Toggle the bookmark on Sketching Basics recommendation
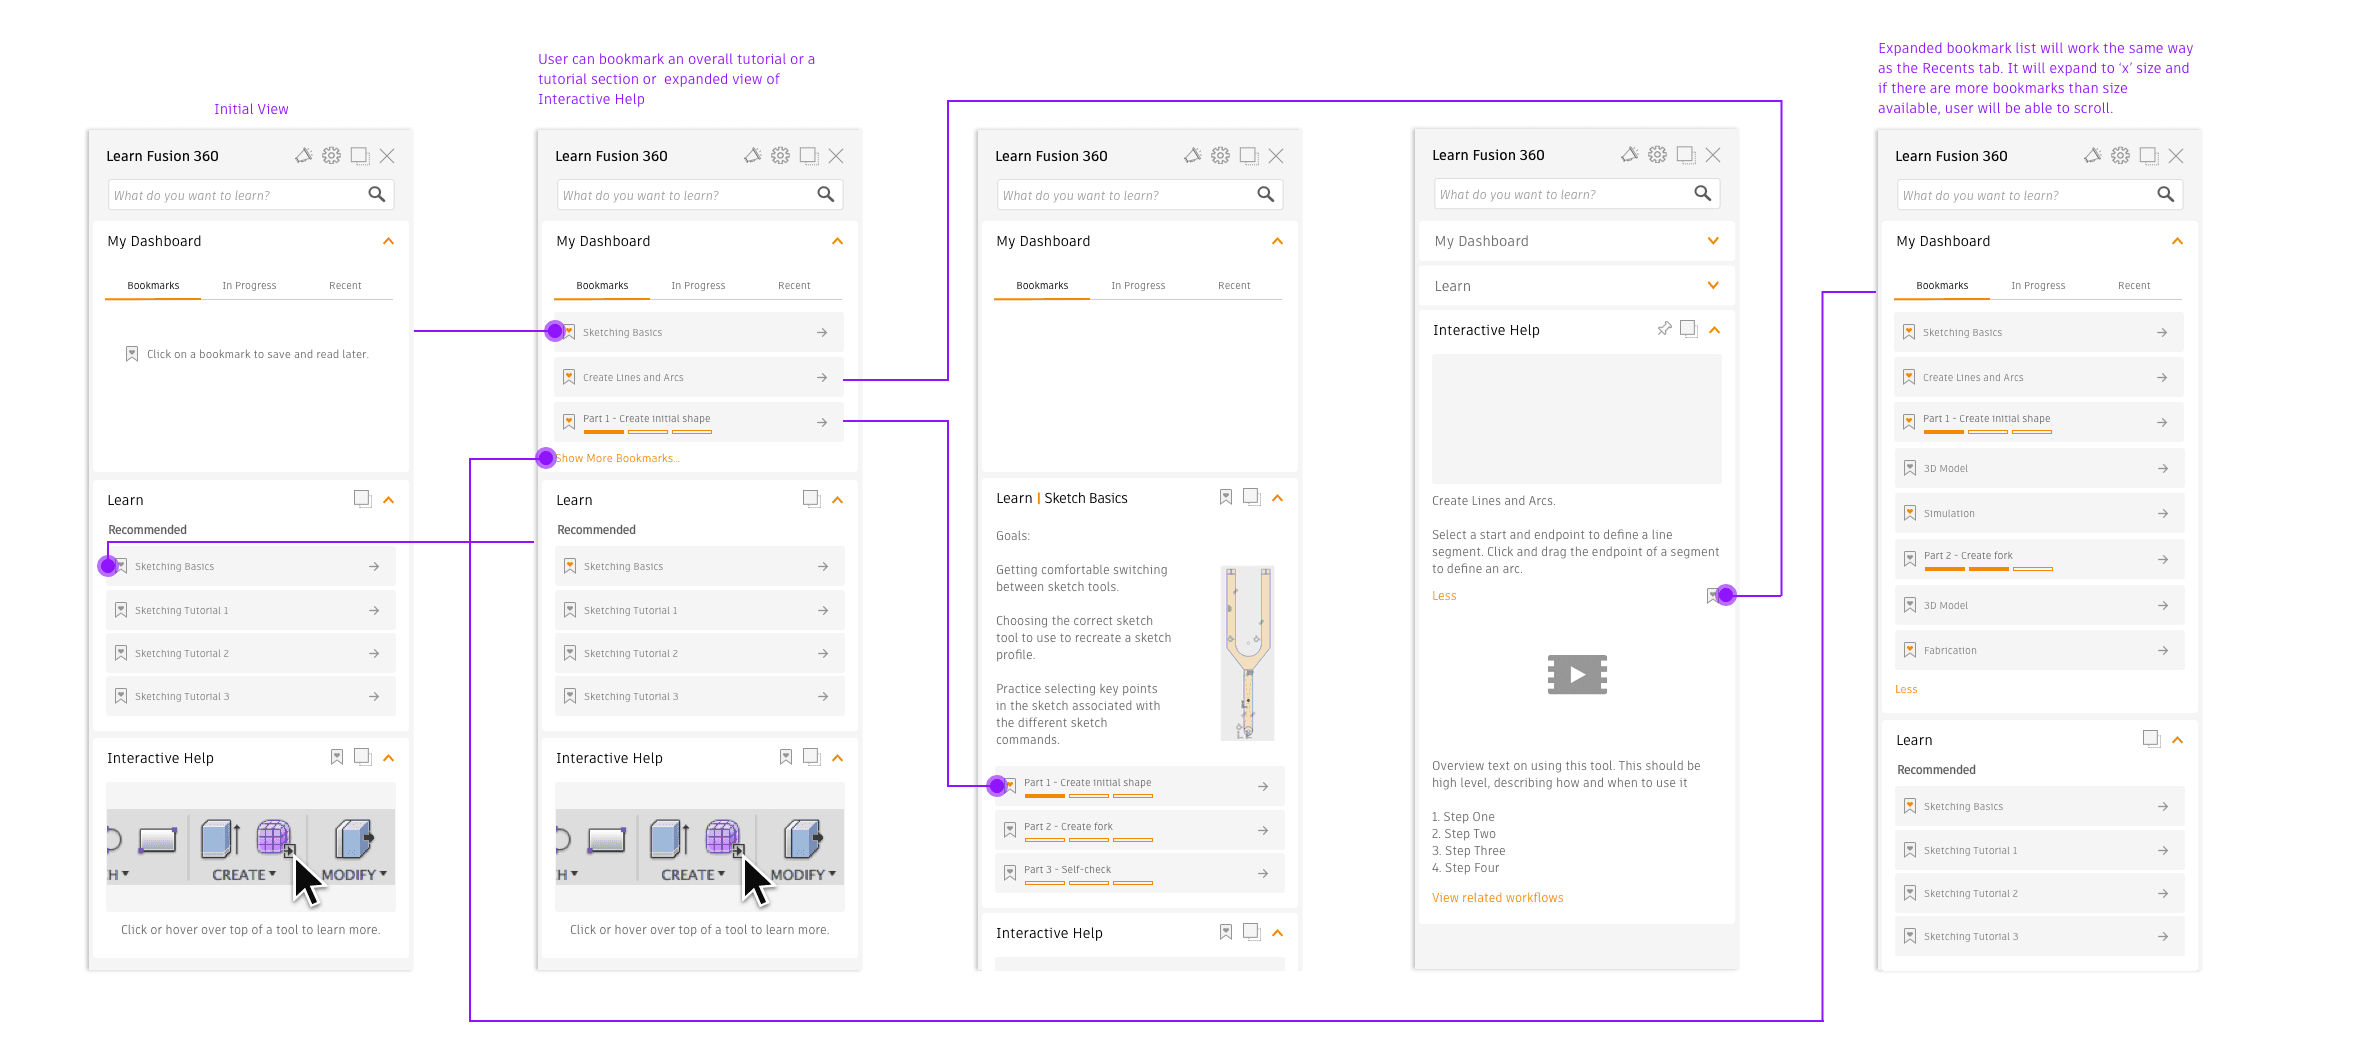Image resolution: width=2379 pixels, height=1060 pixels. pyautogui.click(x=121, y=566)
